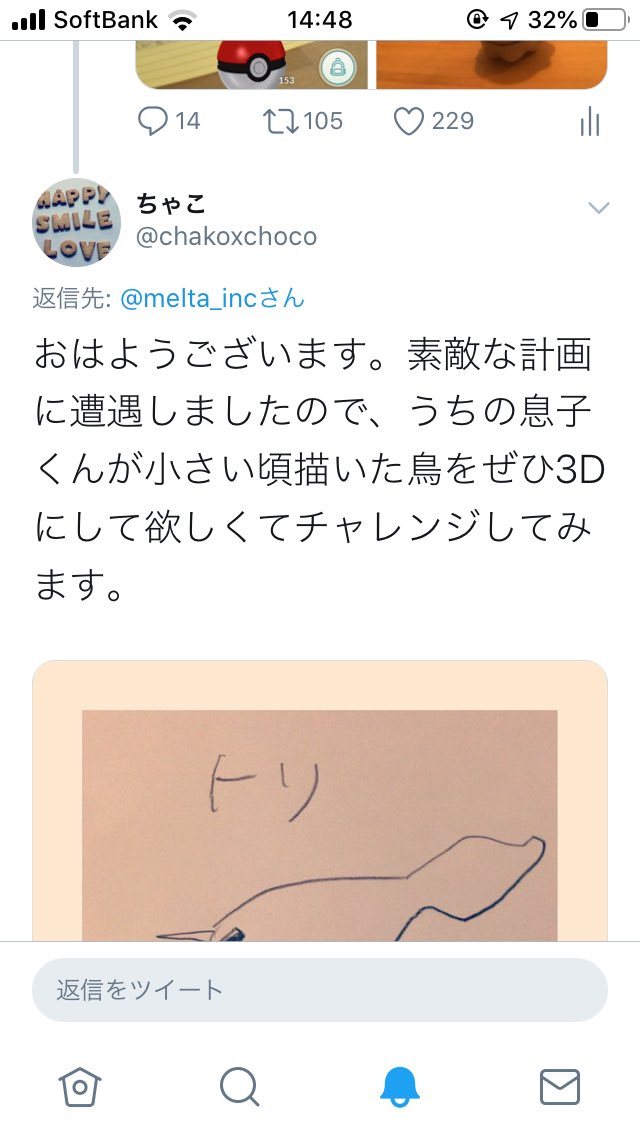Open ちゃこ's profile avatar

pos(76,222)
